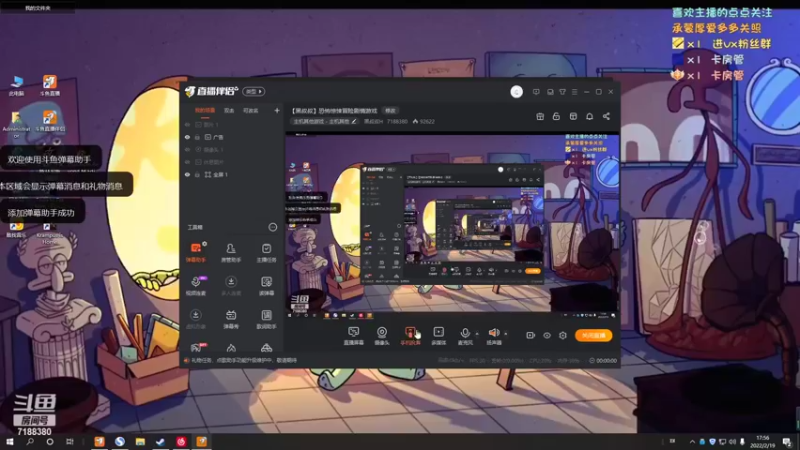Click the stream preview canvas
The image size is (800, 450).
[452, 227]
